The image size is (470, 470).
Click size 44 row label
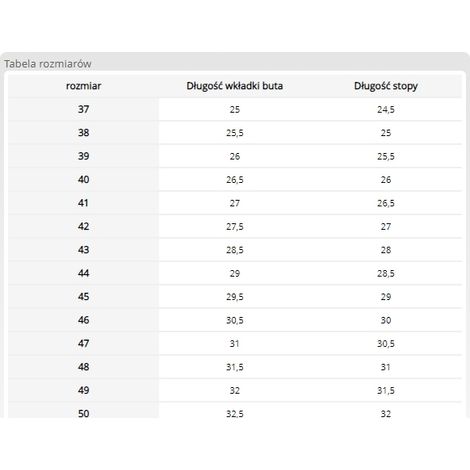[83, 273]
